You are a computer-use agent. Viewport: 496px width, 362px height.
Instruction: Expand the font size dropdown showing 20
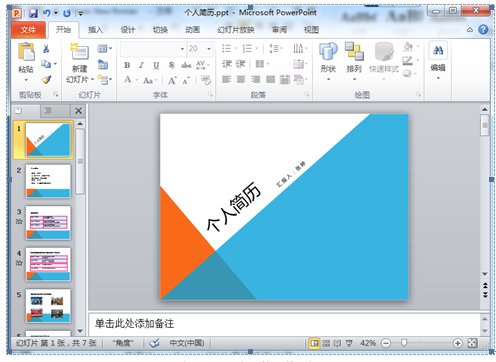(x=209, y=49)
